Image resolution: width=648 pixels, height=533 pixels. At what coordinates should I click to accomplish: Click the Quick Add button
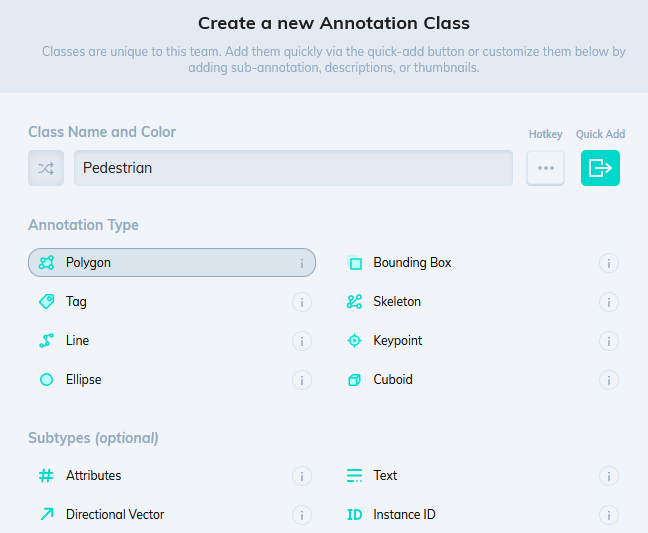600,168
